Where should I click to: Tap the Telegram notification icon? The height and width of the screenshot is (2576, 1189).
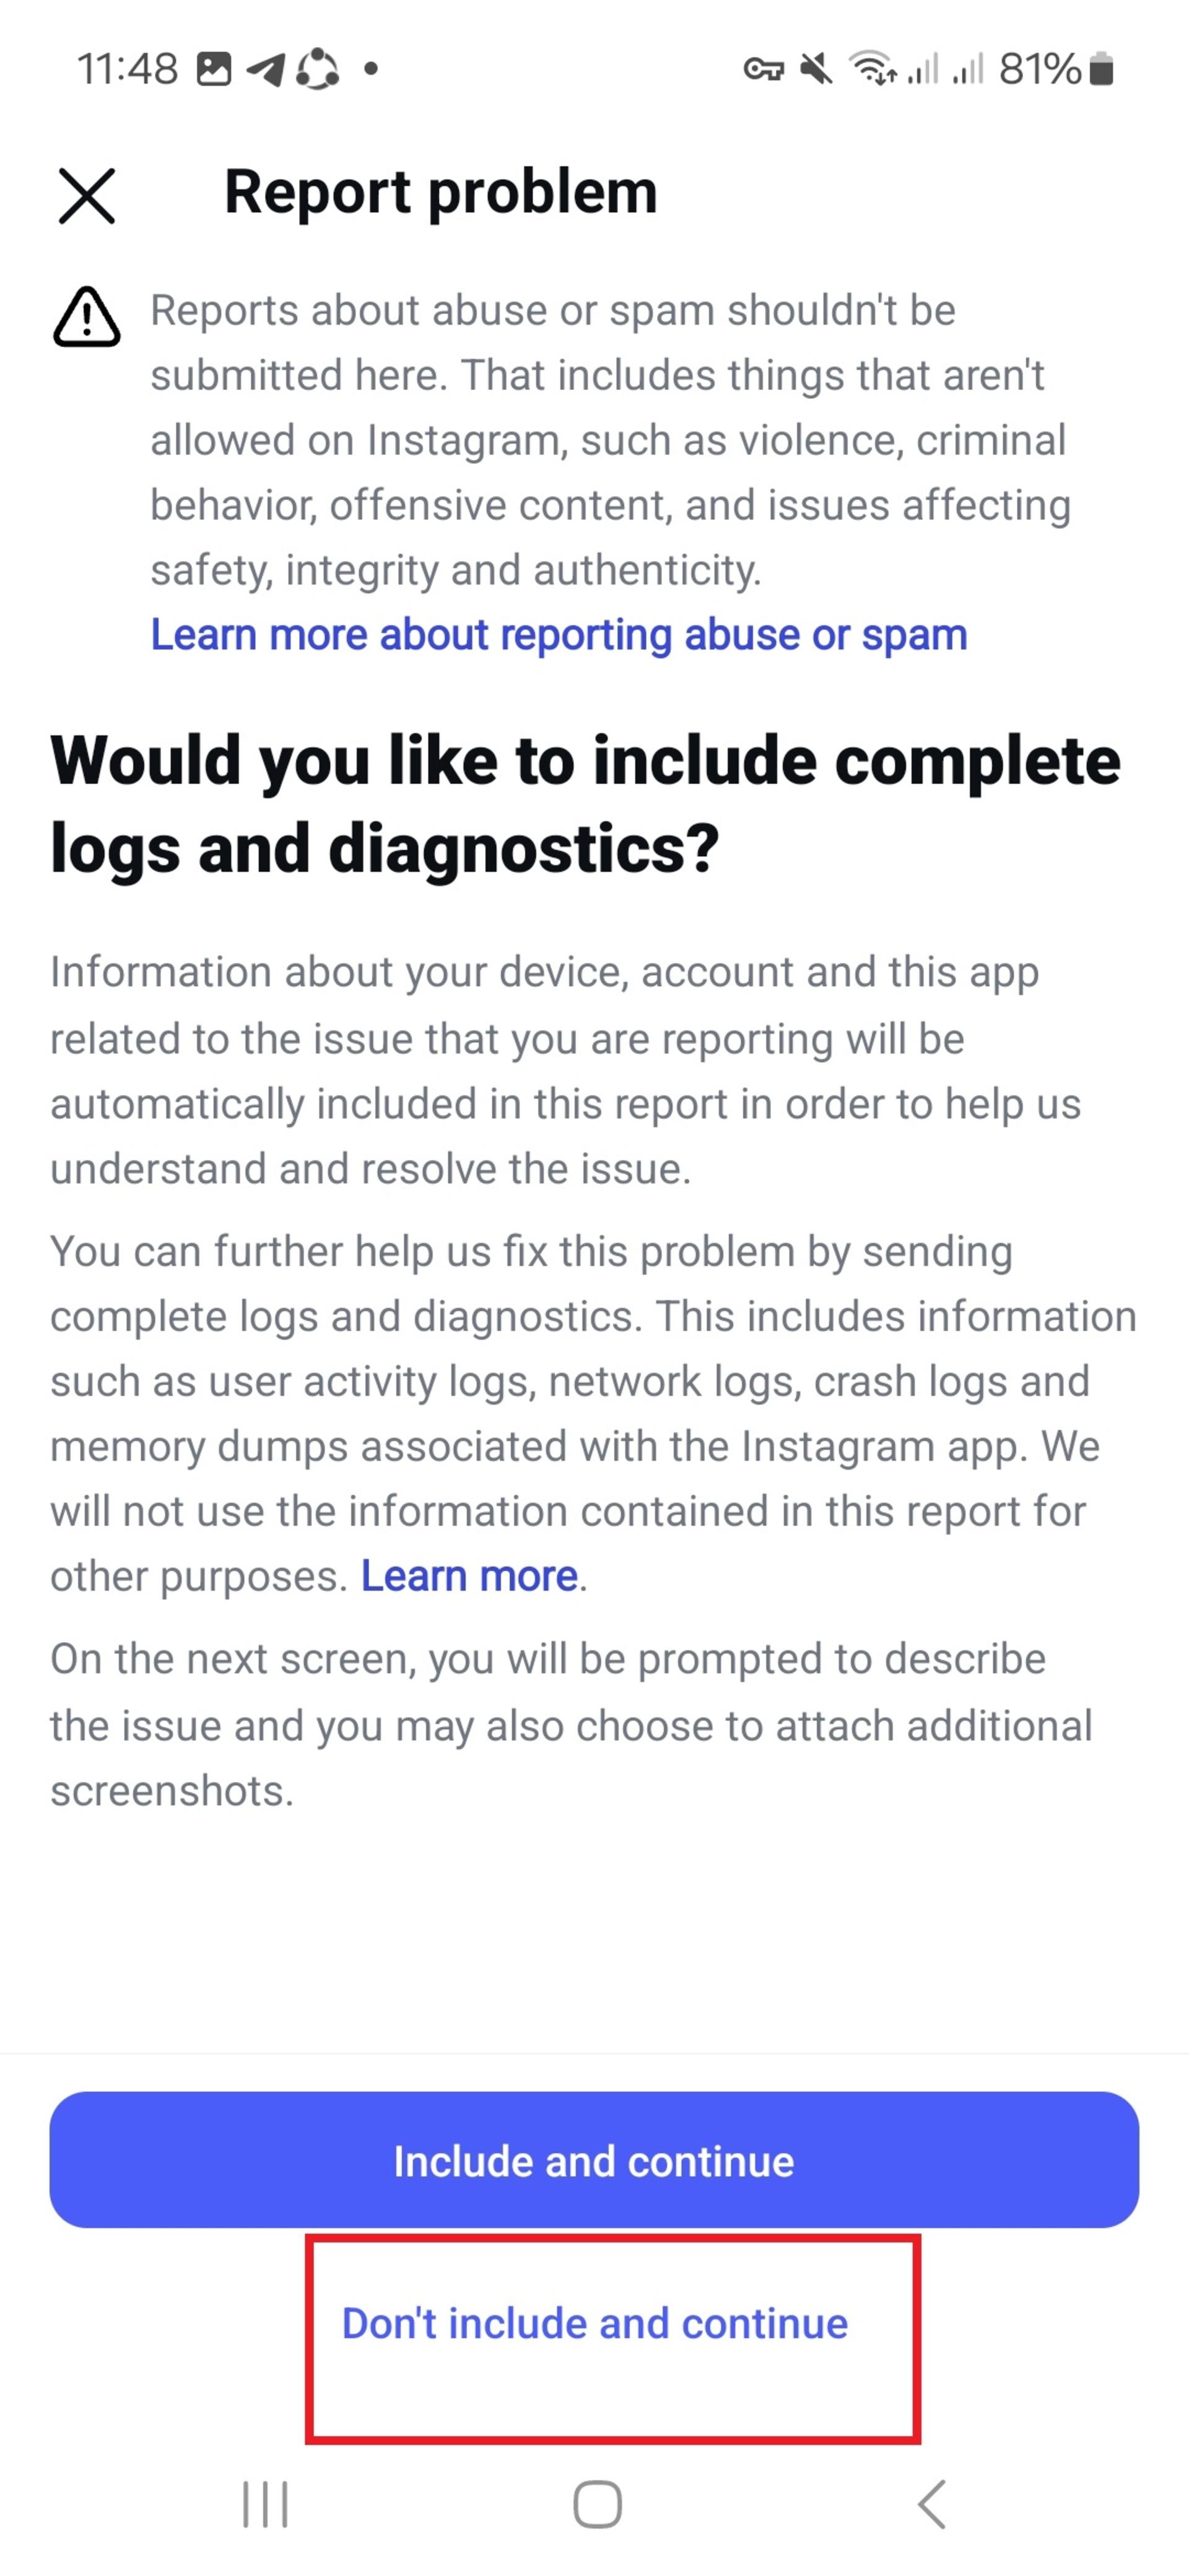(266, 69)
